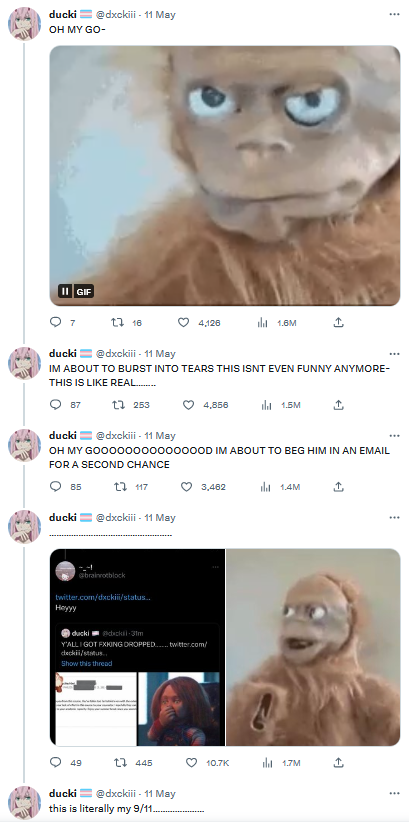Image resolution: width=409 pixels, height=822 pixels.
Task: Reply to the "OH MY GO-" tweet
Action: (56, 322)
